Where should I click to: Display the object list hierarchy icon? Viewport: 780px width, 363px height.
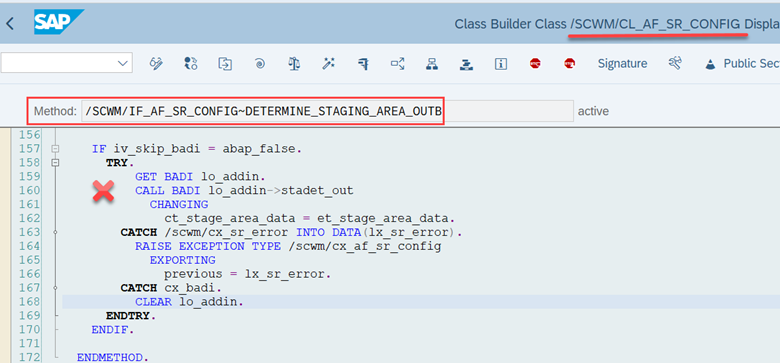coord(431,63)
